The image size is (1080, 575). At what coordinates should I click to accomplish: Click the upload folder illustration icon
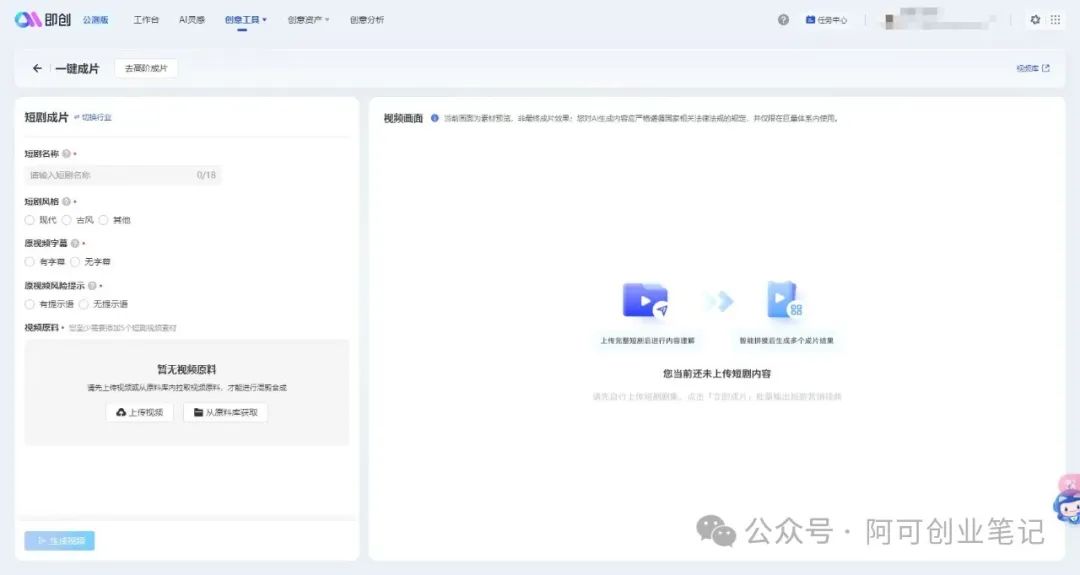tap(645, 300)
